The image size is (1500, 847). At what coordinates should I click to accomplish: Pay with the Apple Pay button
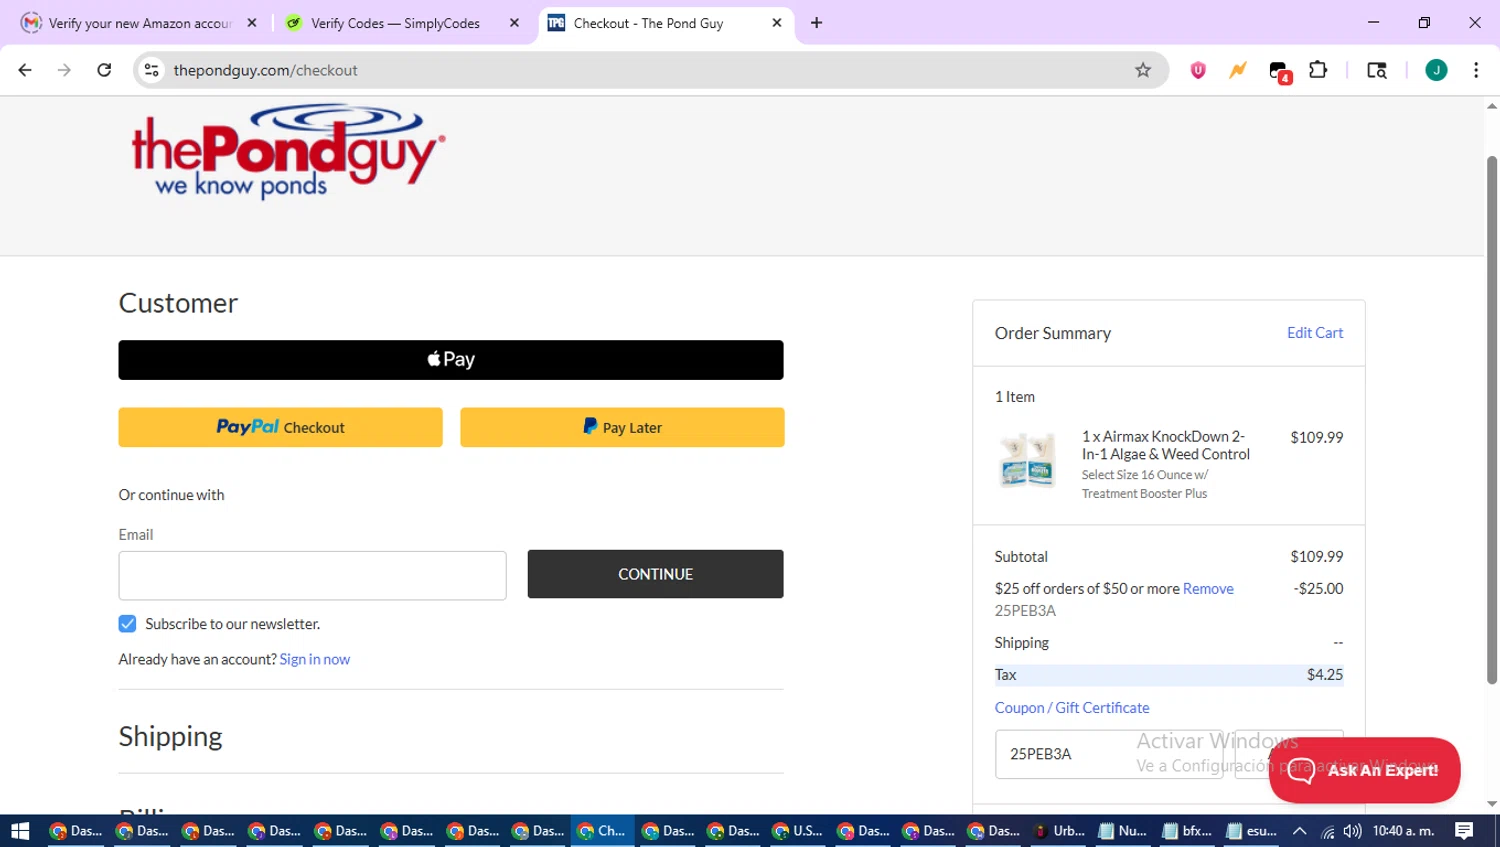click(451, 360)
